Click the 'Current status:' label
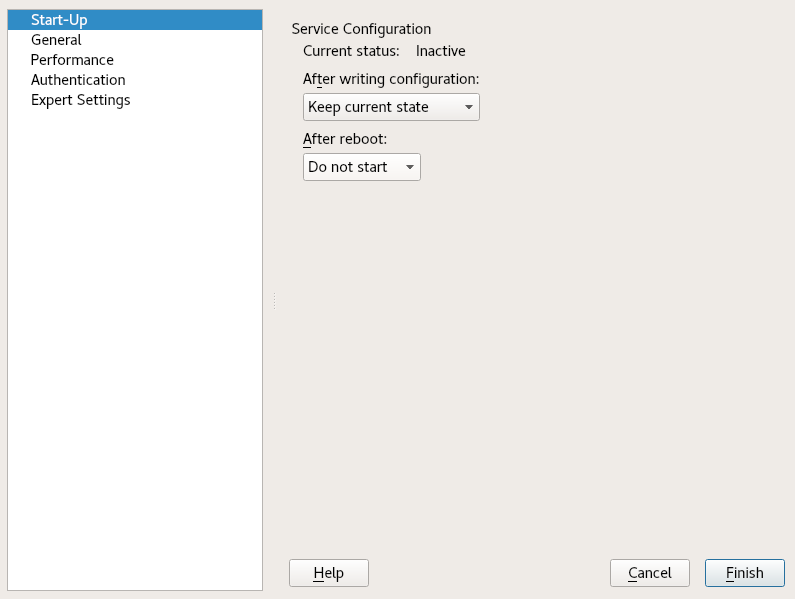Screen dimensions: 795x599 tap(351, 50)
